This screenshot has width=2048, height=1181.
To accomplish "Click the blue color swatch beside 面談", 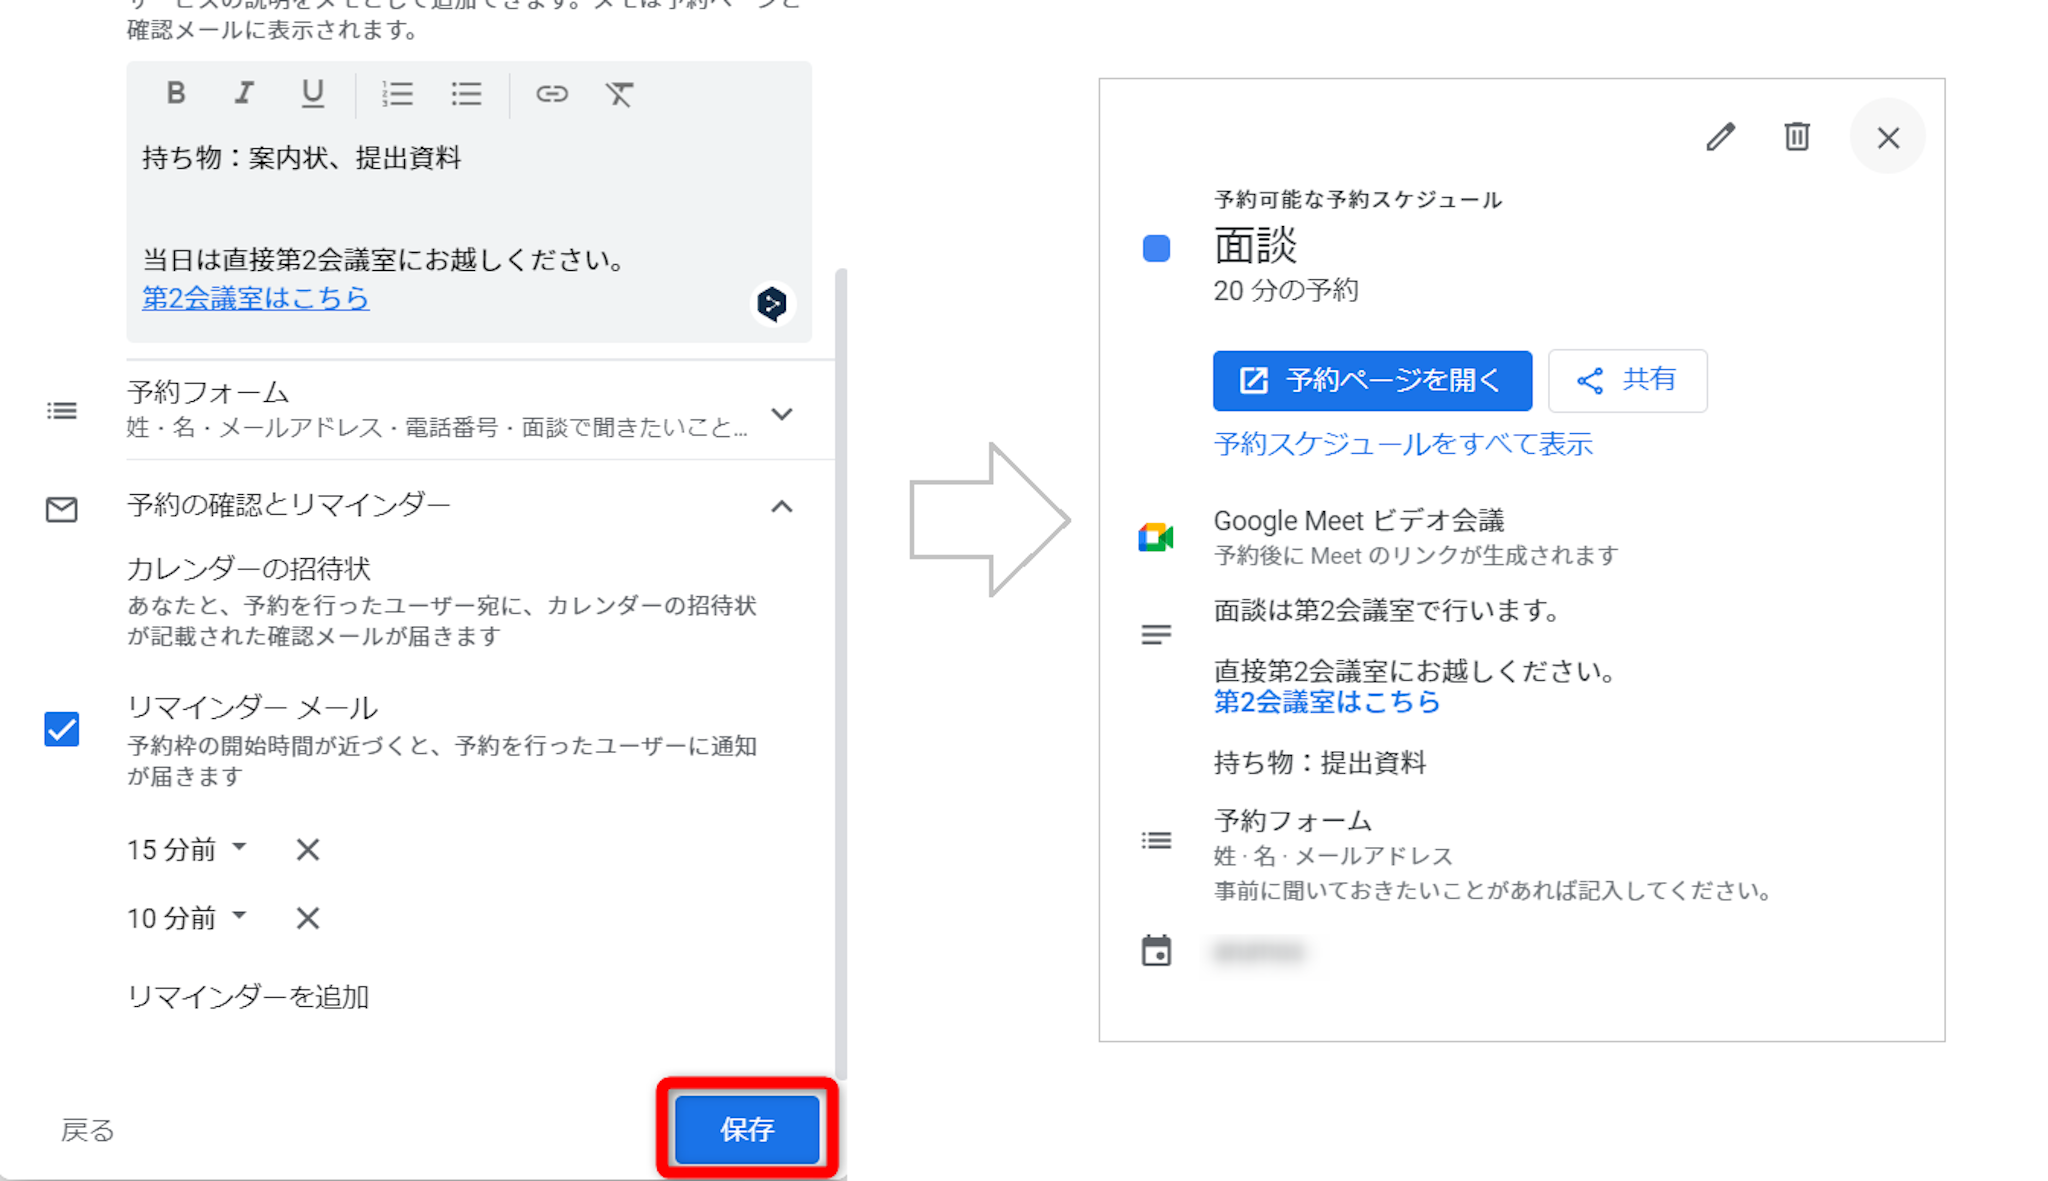I will point(1156,248).
